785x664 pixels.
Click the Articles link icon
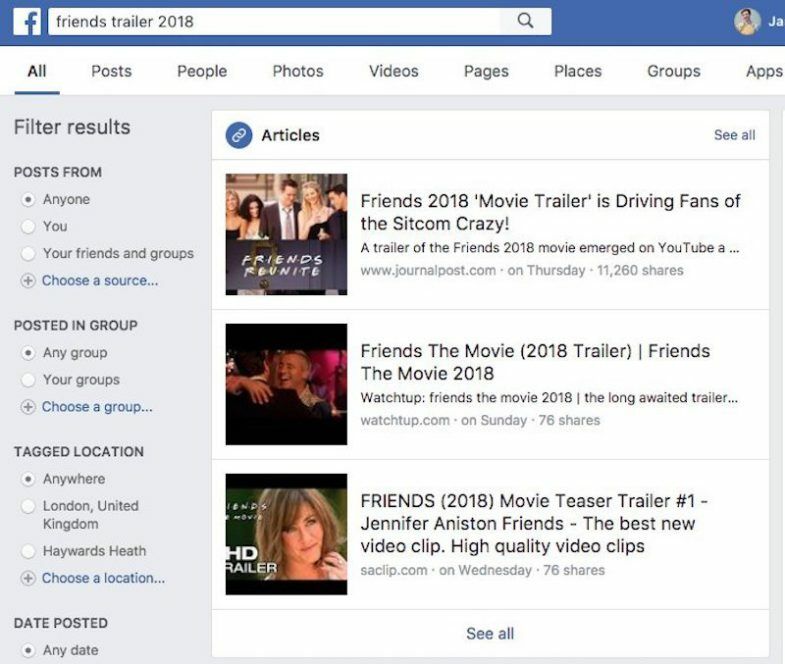point(239,135)
